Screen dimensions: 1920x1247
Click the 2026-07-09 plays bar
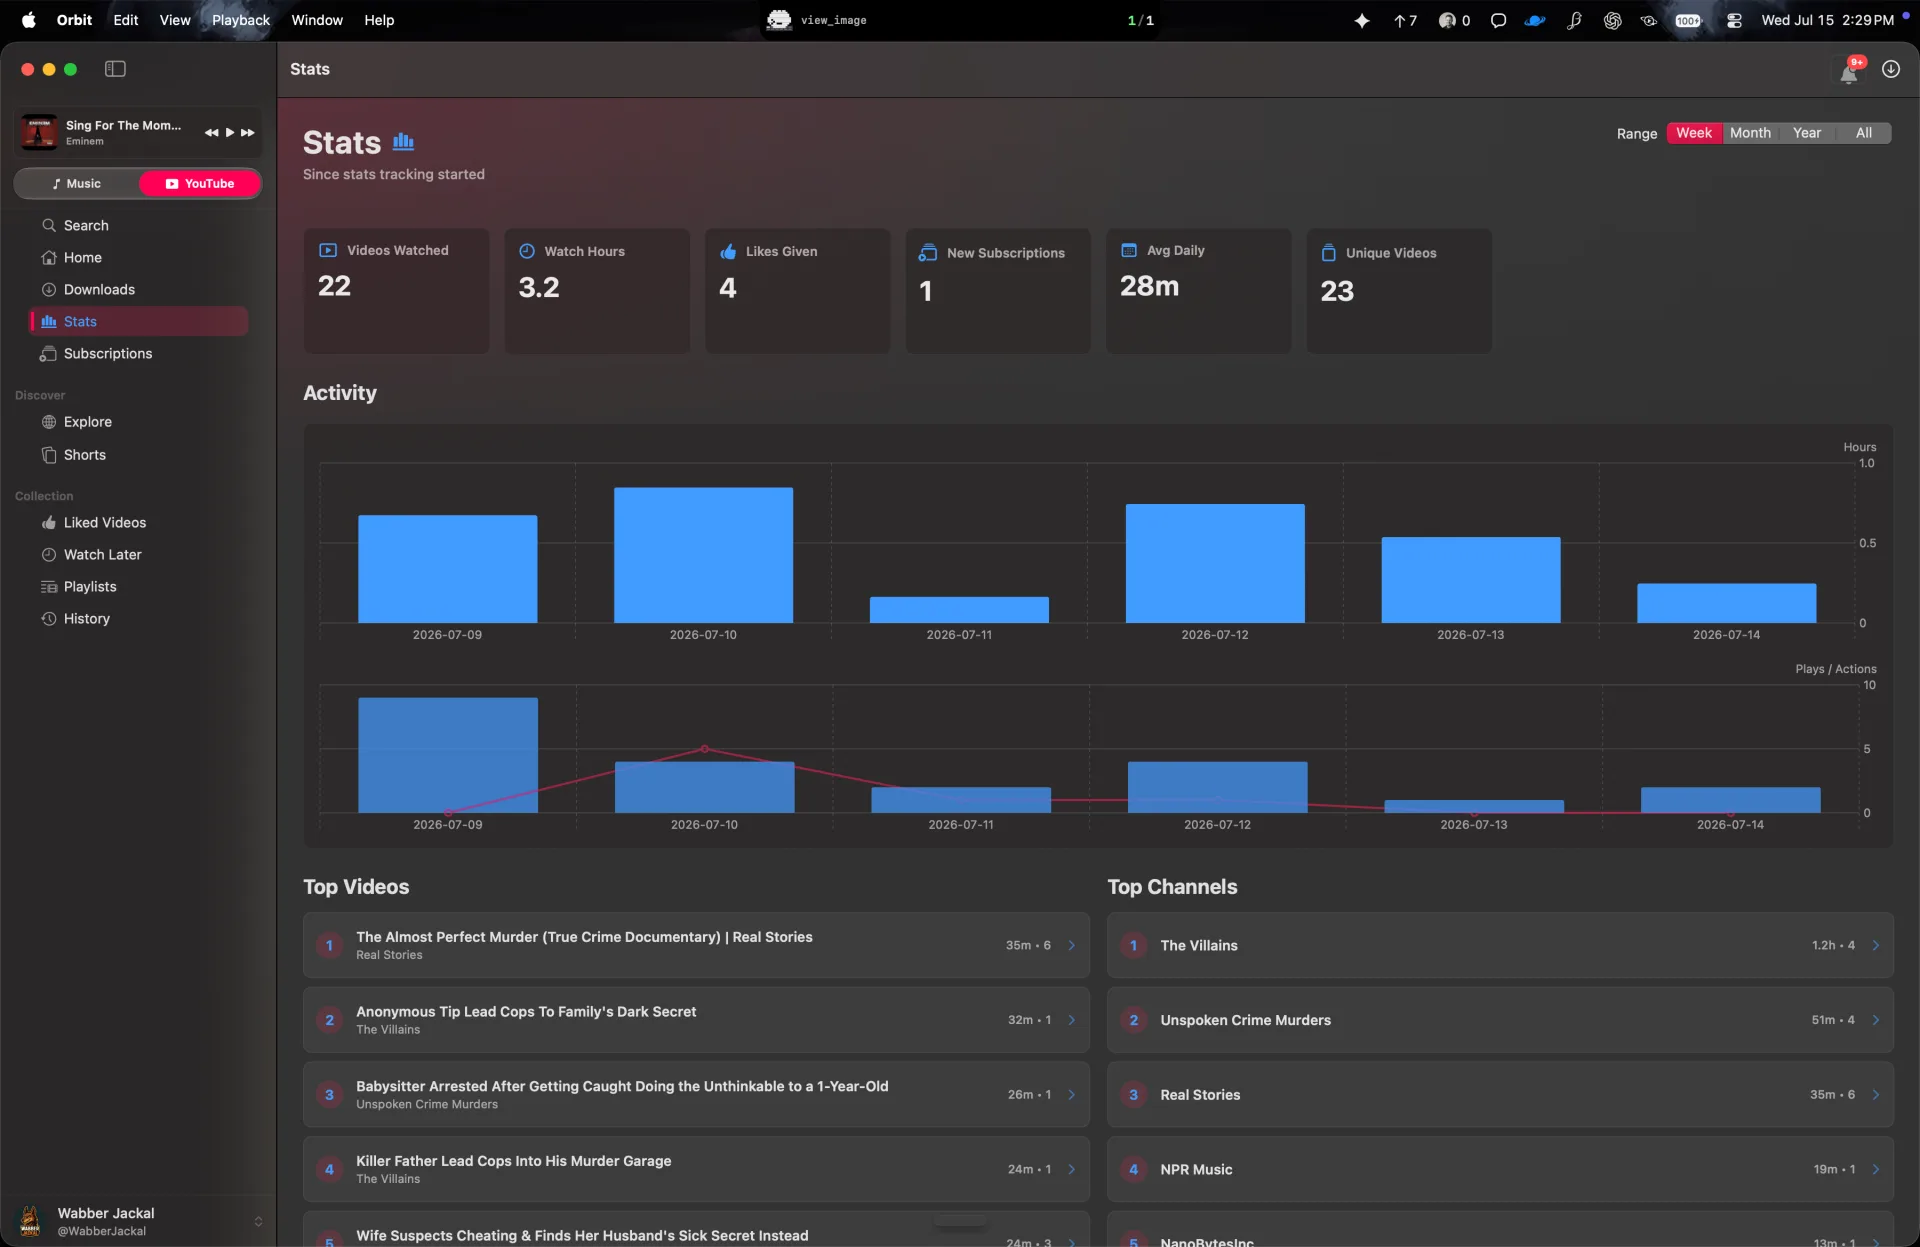click(448, 755)
